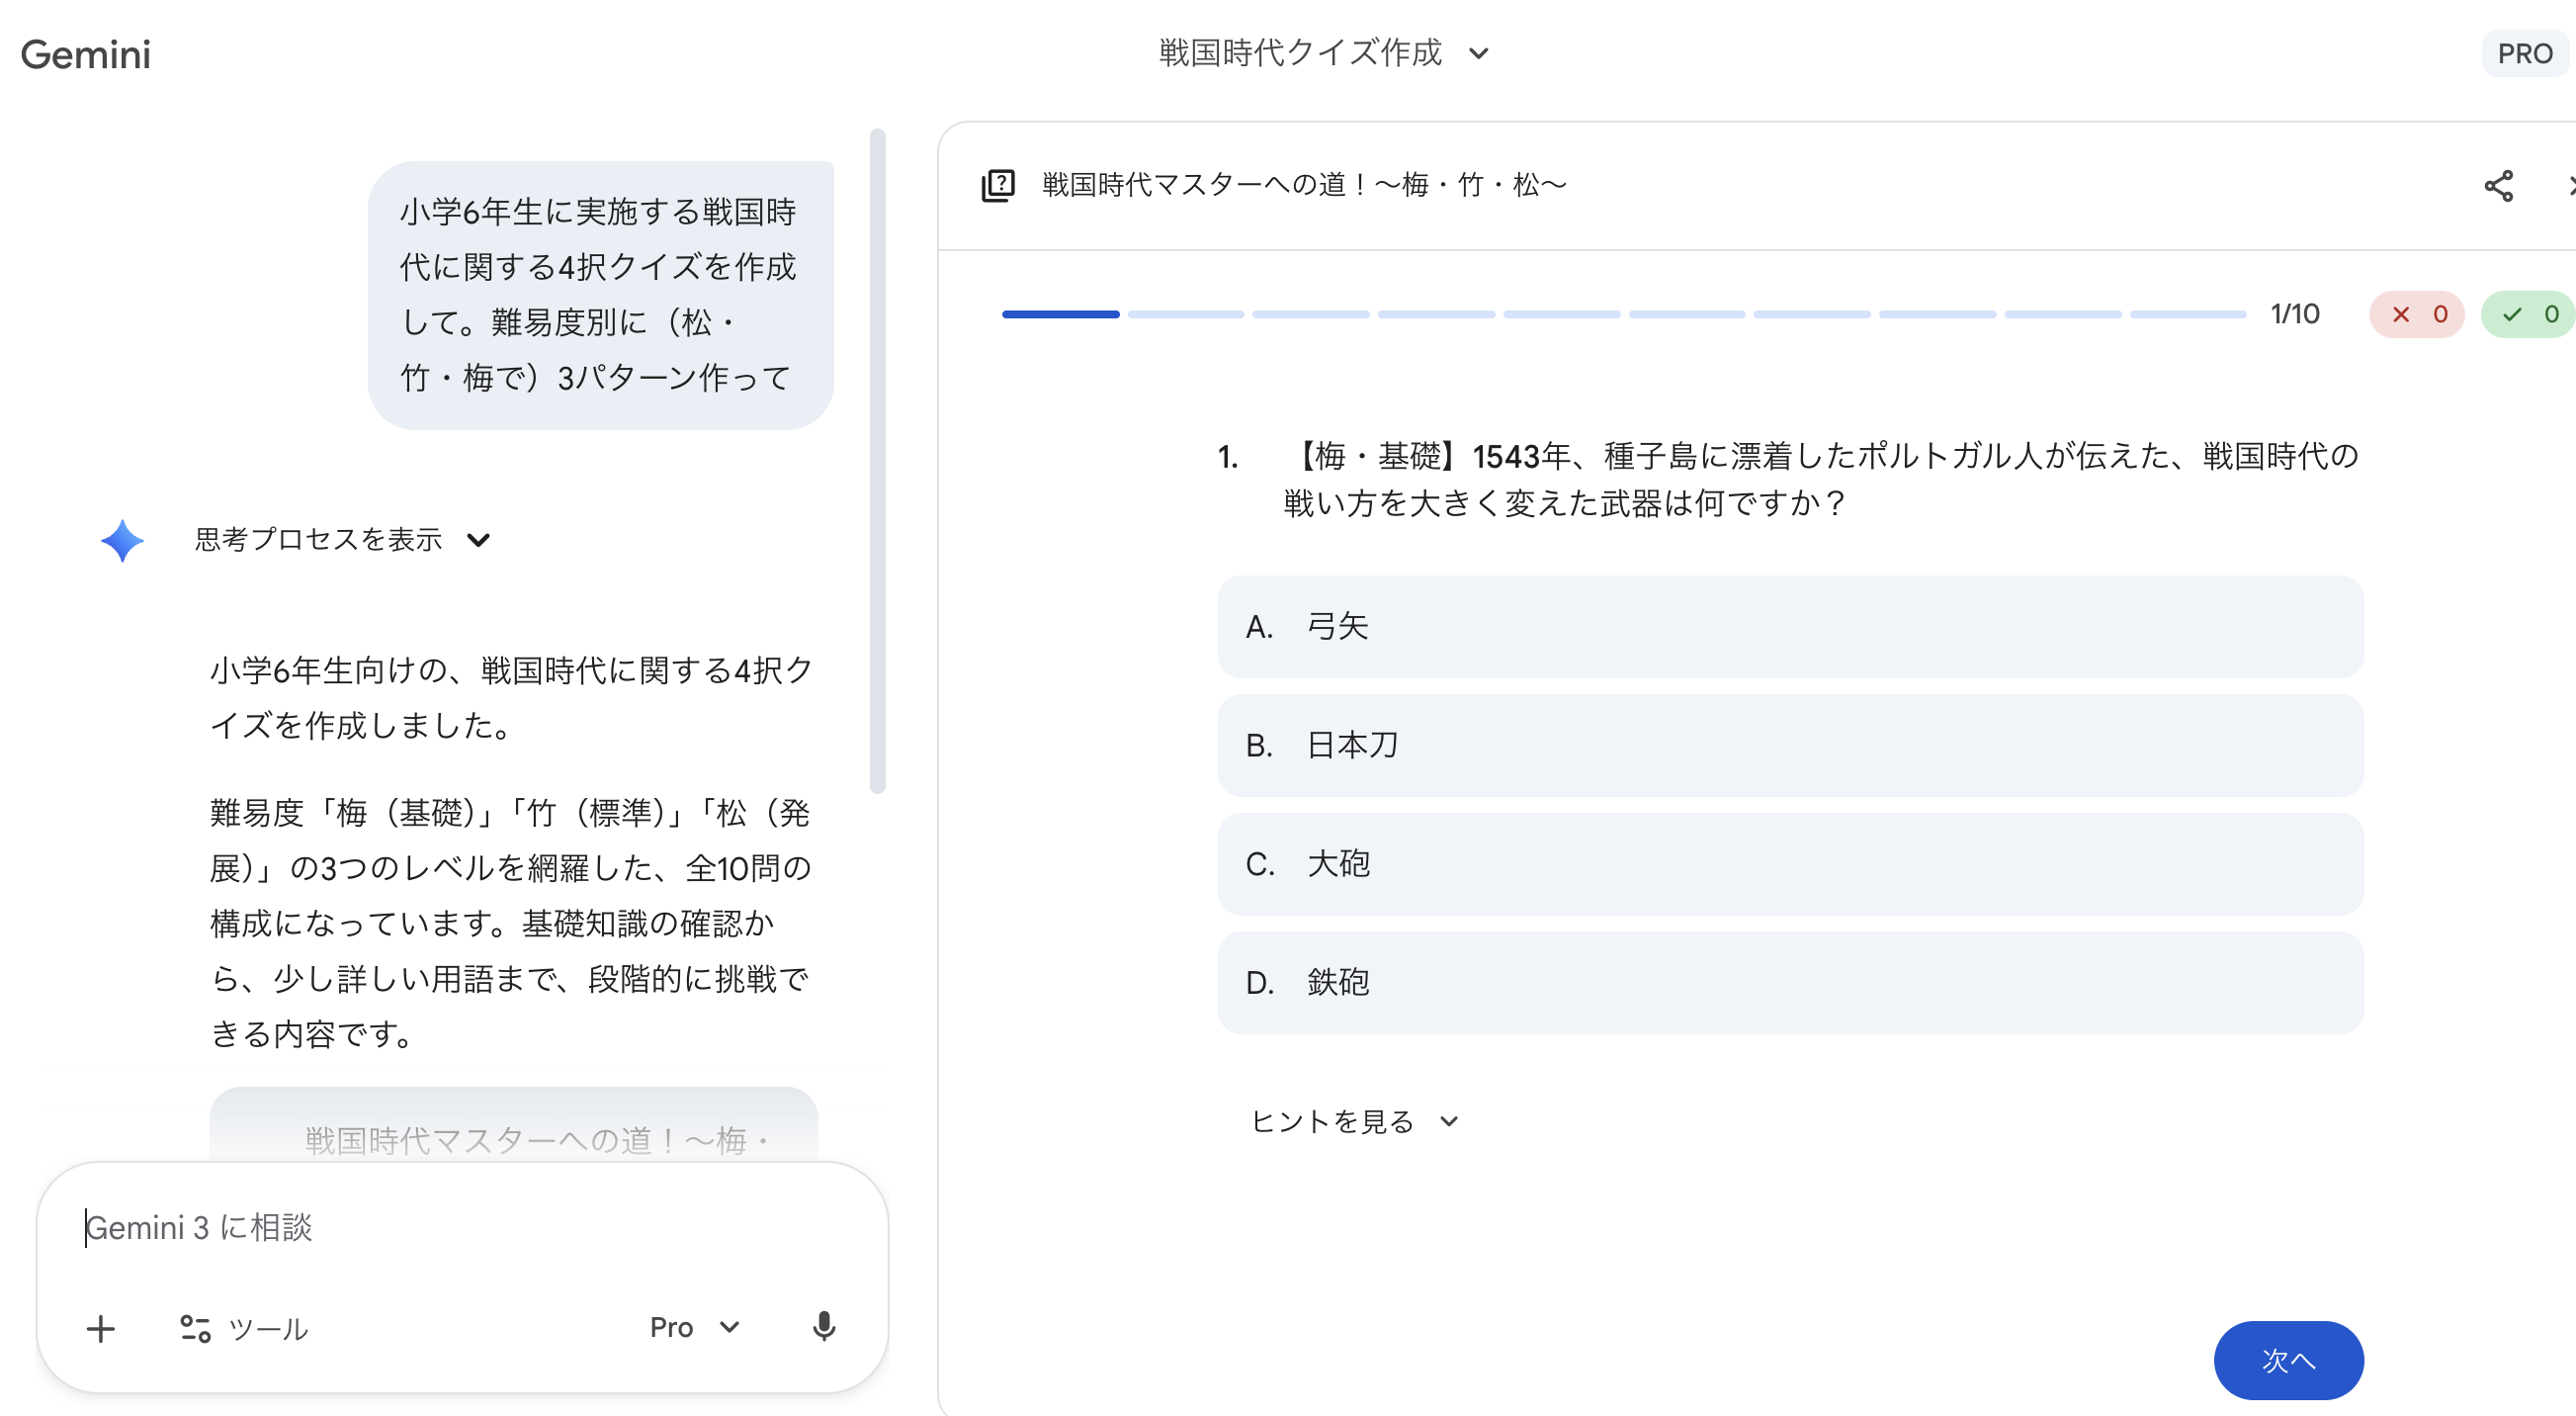The height and width of the screenshot is (1416, 2576).
Task: Choose answer C. 大砲
Action: [x=1789, y=864]
